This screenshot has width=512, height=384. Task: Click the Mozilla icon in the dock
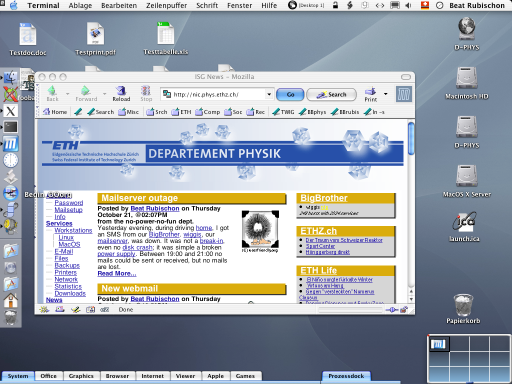tap(11, 144)
